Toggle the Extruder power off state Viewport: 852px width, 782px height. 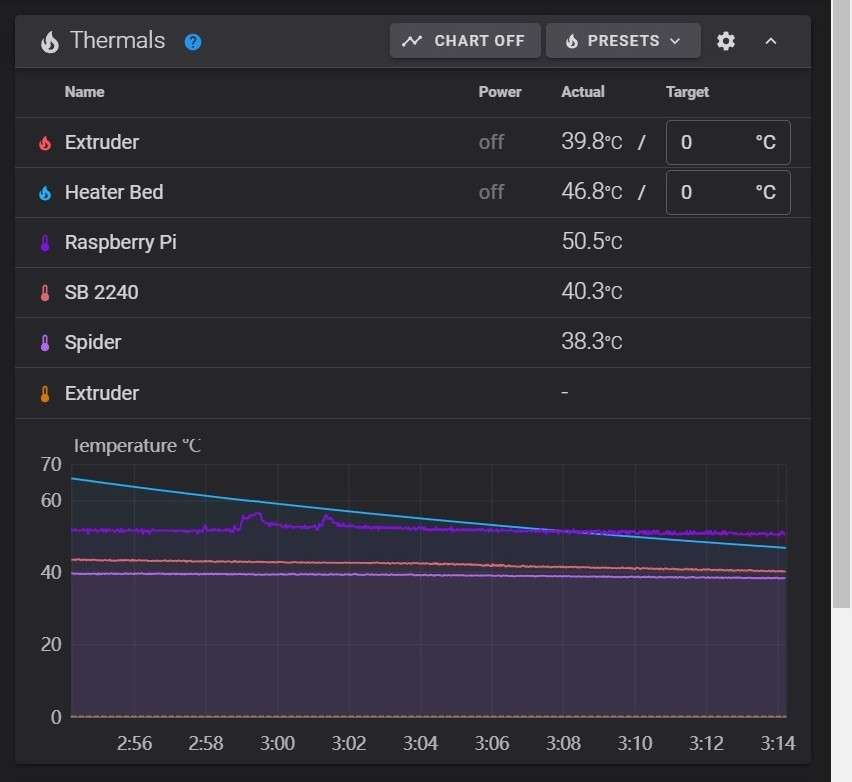click(x=491, y=142)
